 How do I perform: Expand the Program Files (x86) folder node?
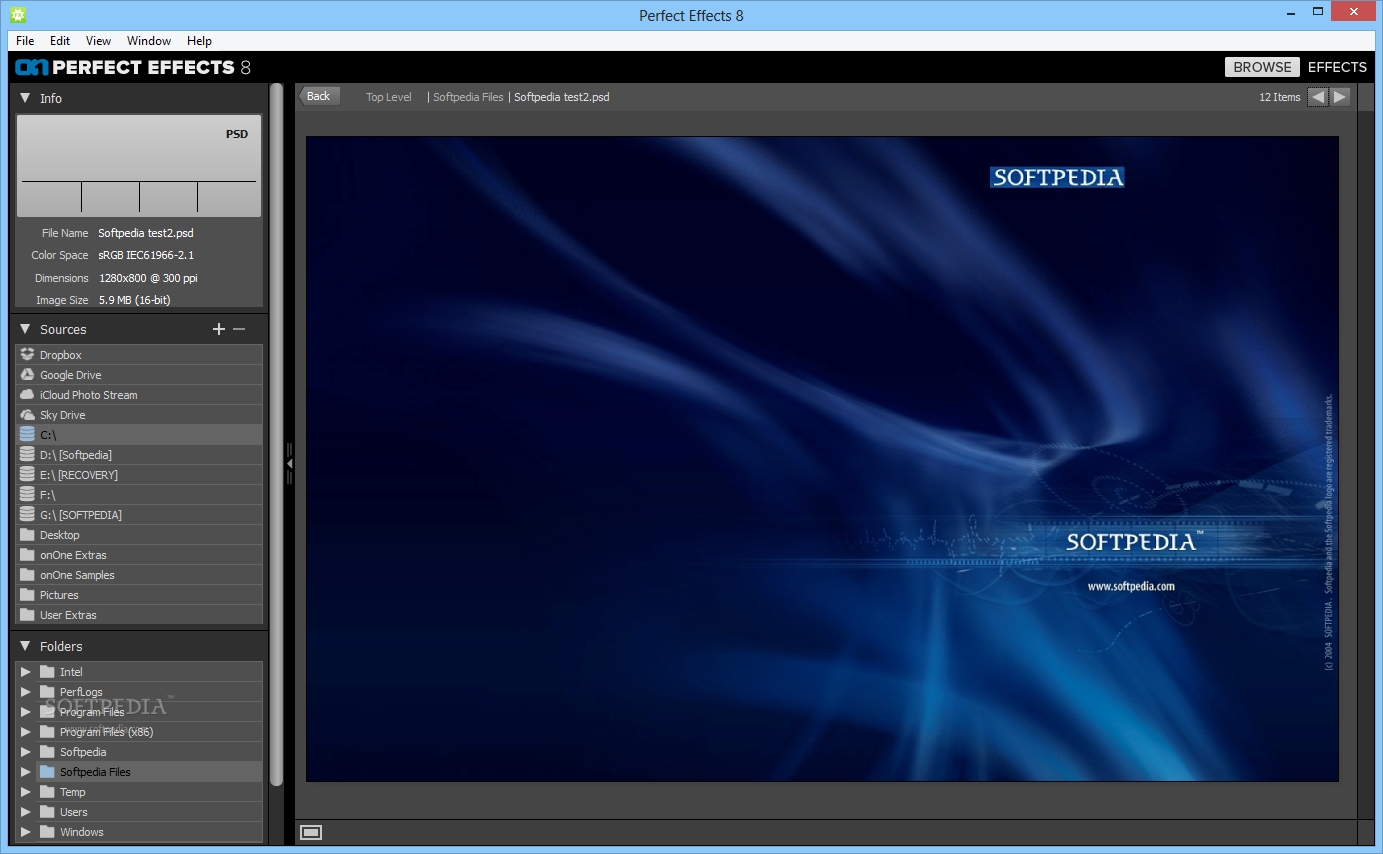pos(26,732)
